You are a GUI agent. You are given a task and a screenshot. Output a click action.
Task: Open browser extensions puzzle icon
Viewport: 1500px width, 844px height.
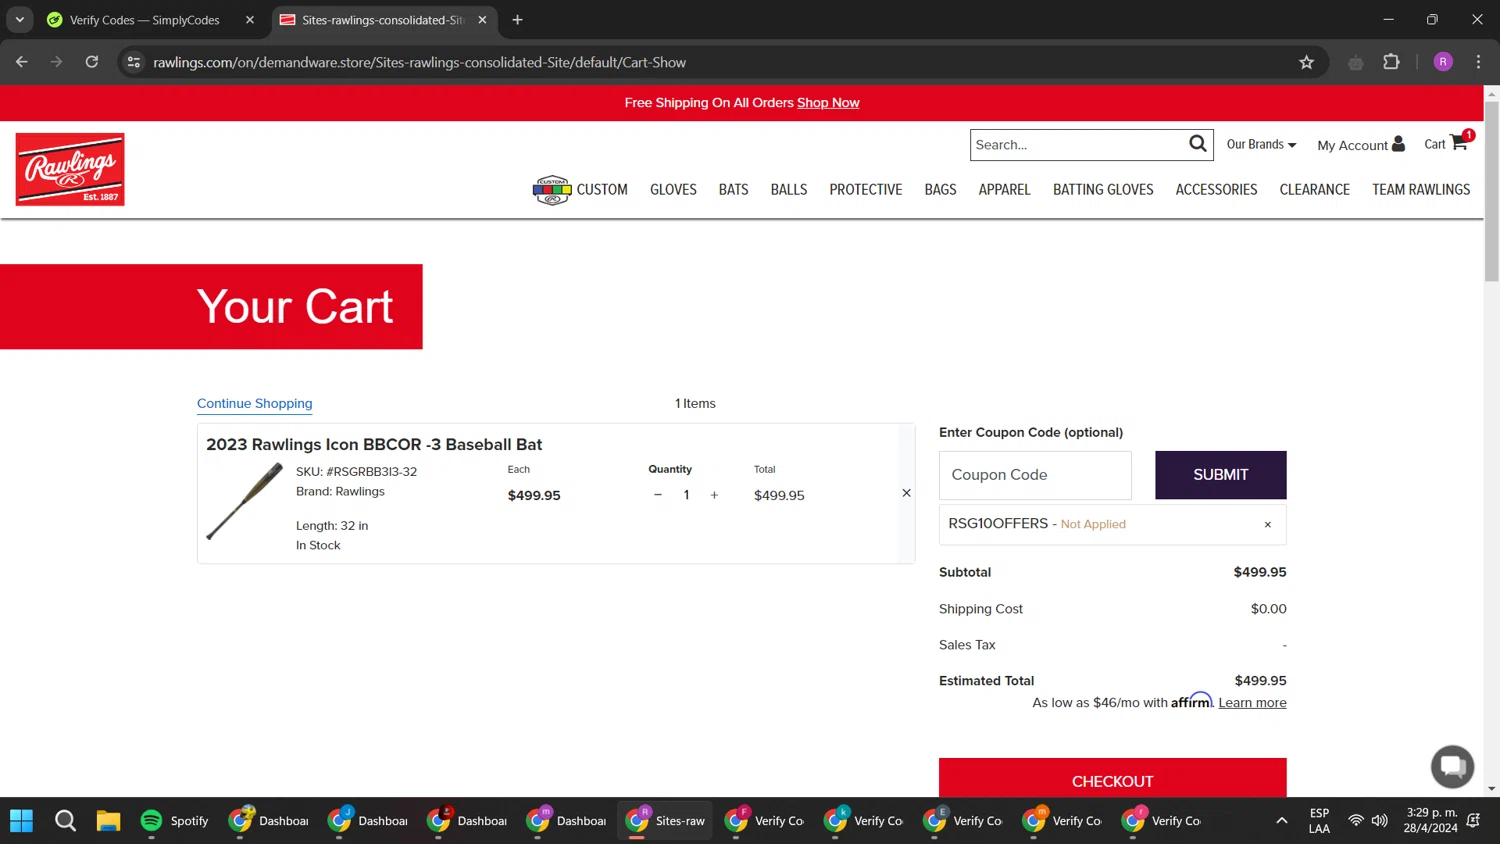click(1391, 62)
